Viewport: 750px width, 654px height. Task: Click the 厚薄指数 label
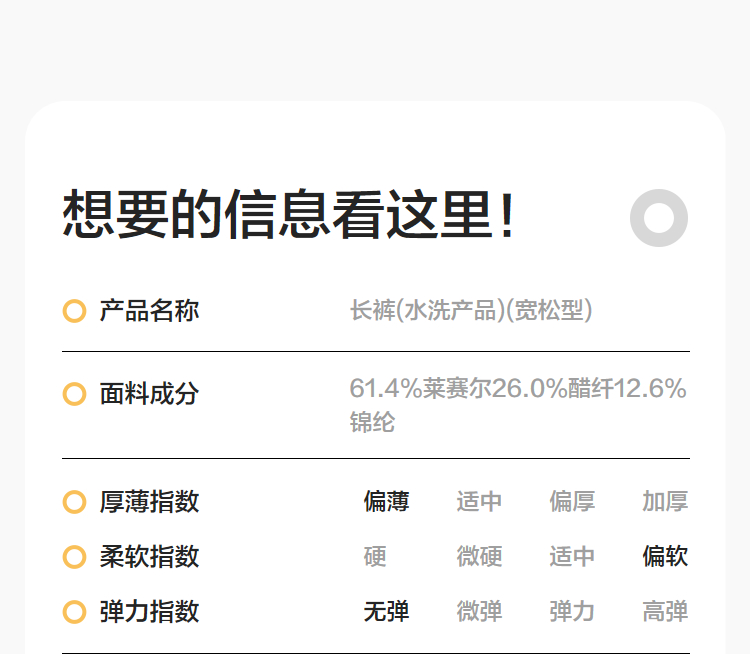tap(149, 502)
